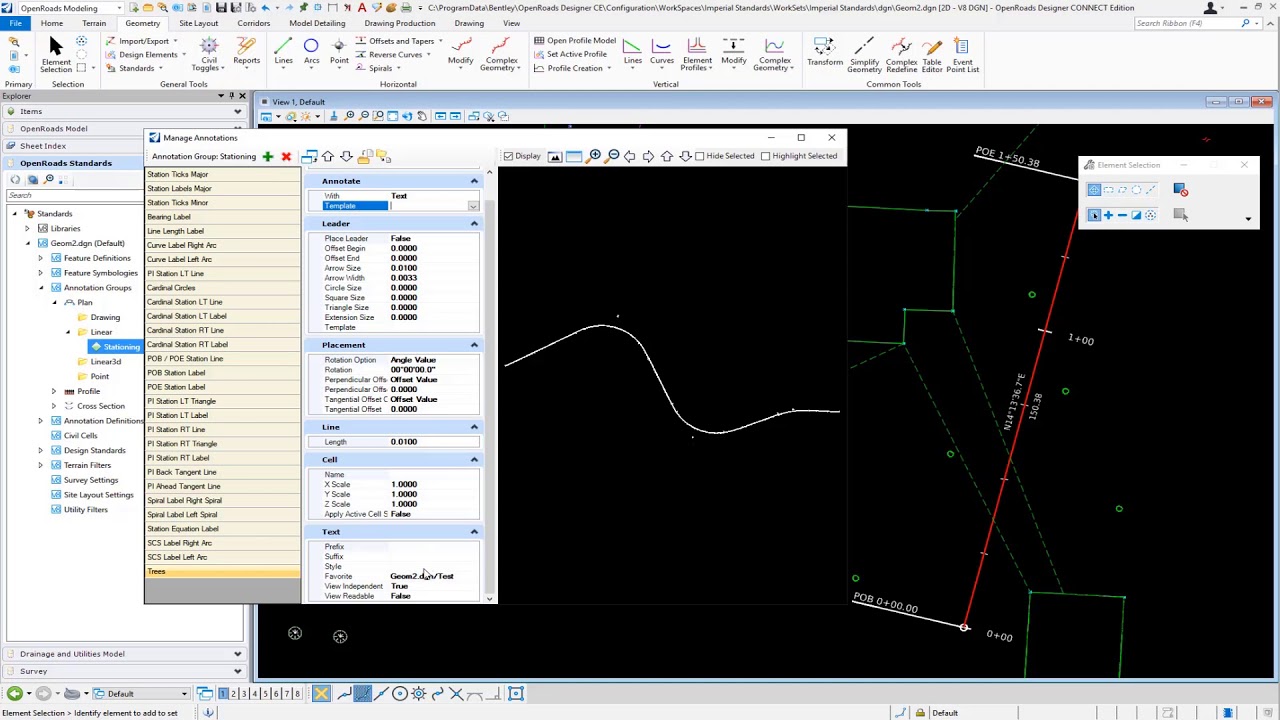
Task: Delete annotation using red X icon
Action: point(286,157)
